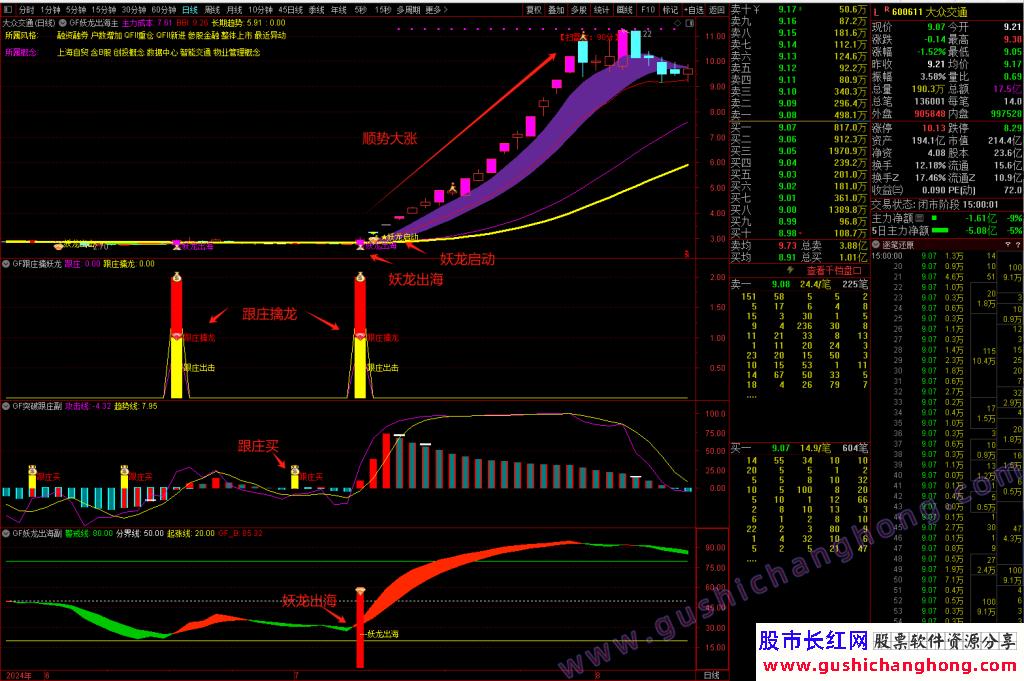The image size is (1024, 681).
Task: Click the 统计 toolbar button
Action: coord(601,10)
